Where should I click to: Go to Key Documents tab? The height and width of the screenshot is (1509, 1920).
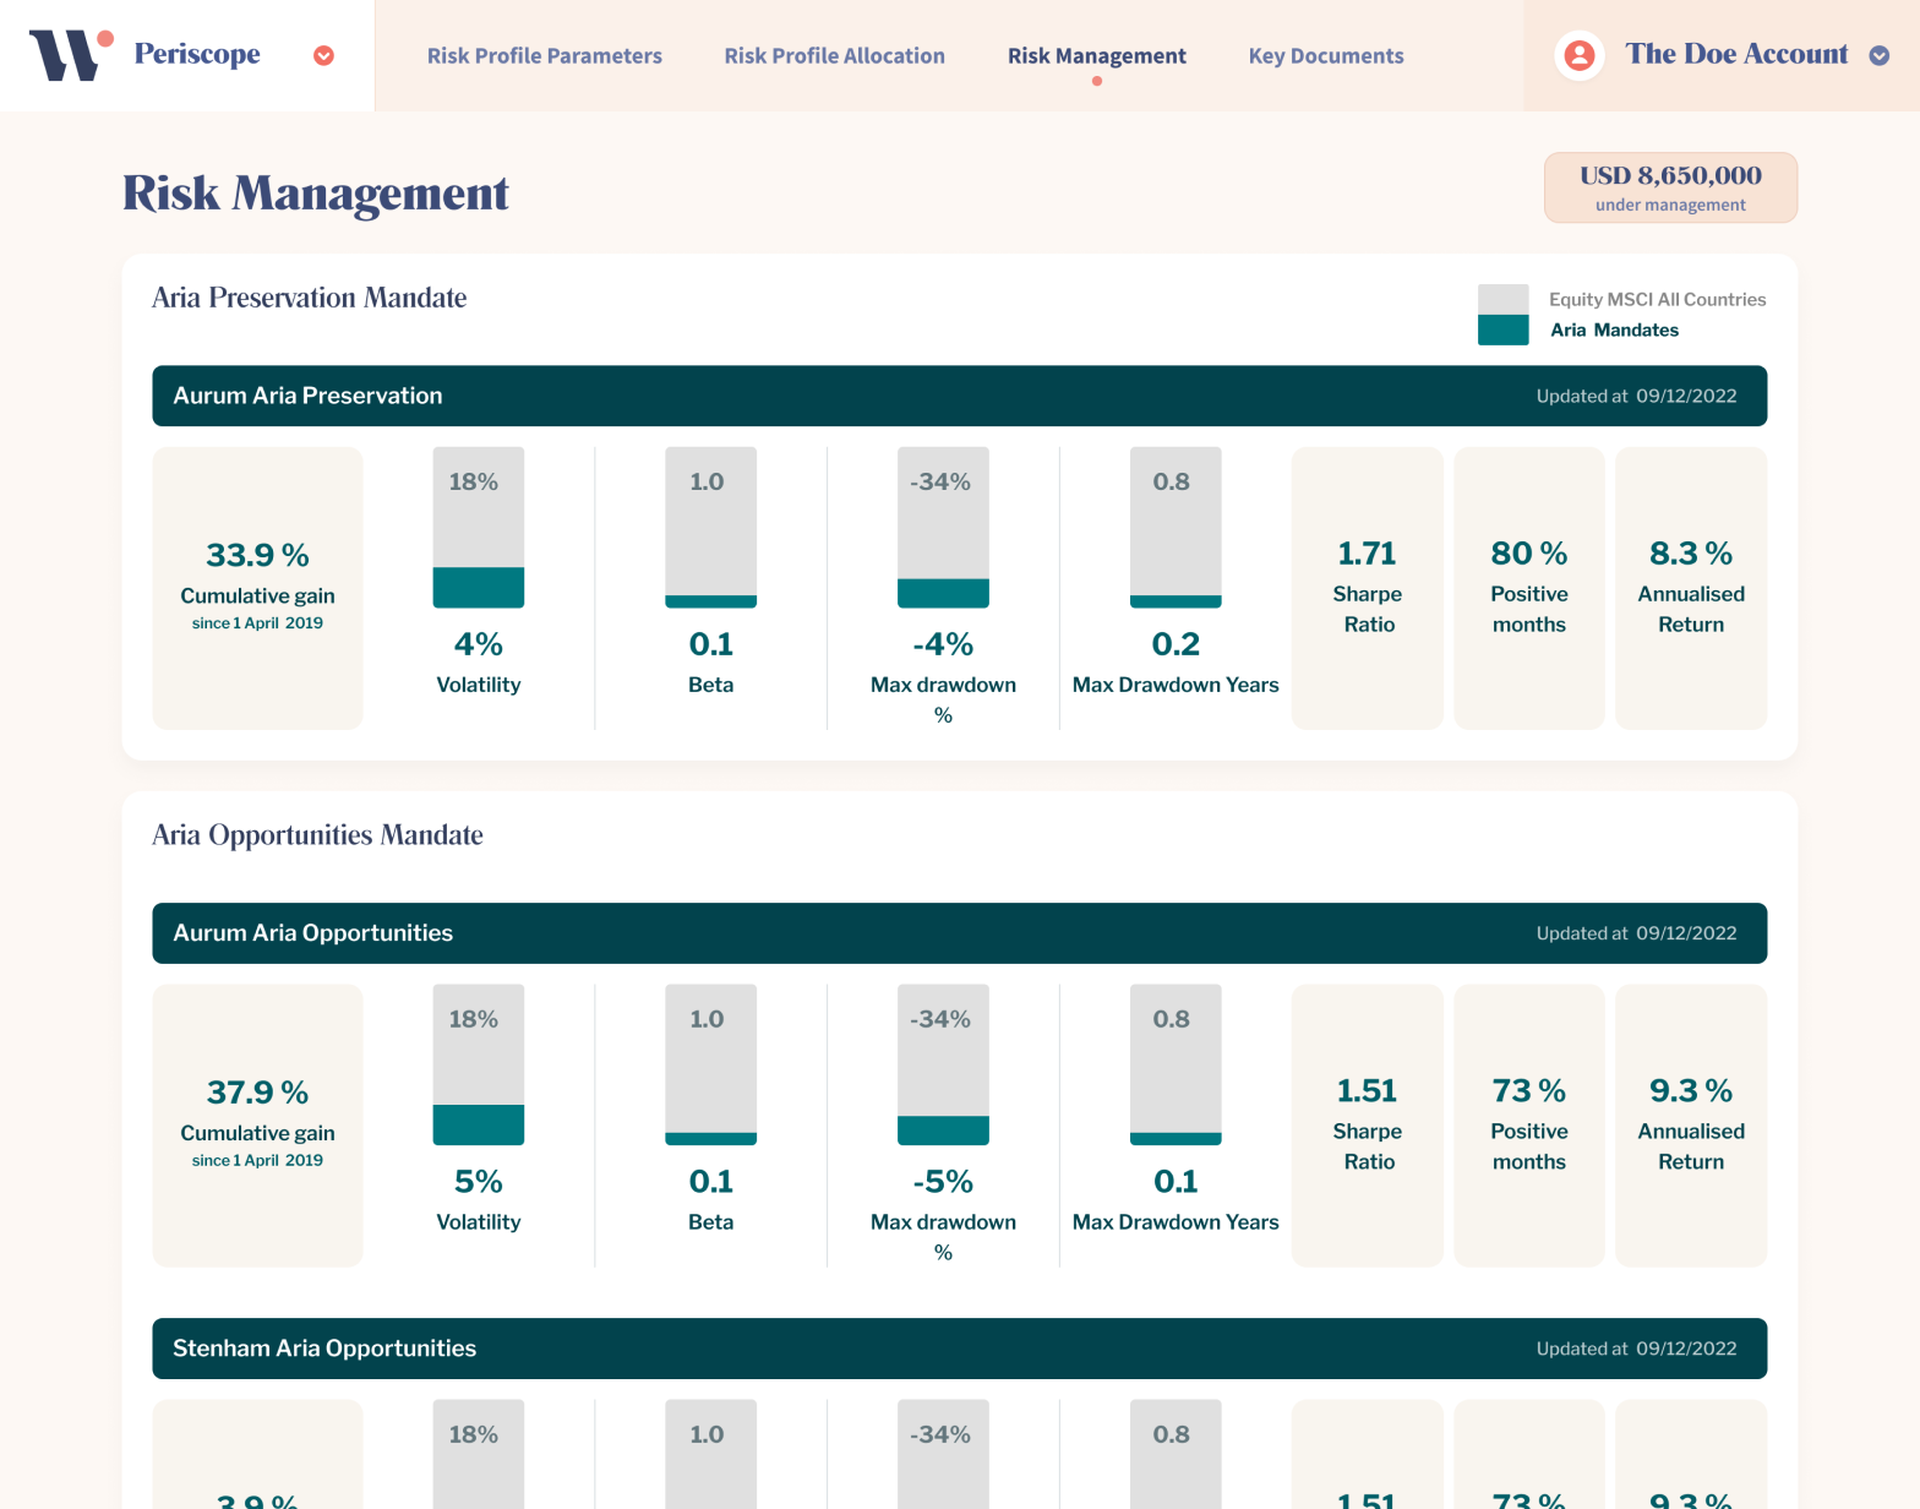[x=1325, y=56]
